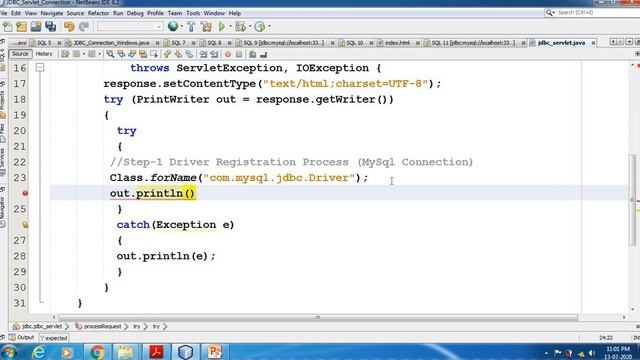The width and height of the screenshot is (640, 360).
Task: Click the Find Selection magnifier icon in editor toolbar
Action: (x=110, y=54)
